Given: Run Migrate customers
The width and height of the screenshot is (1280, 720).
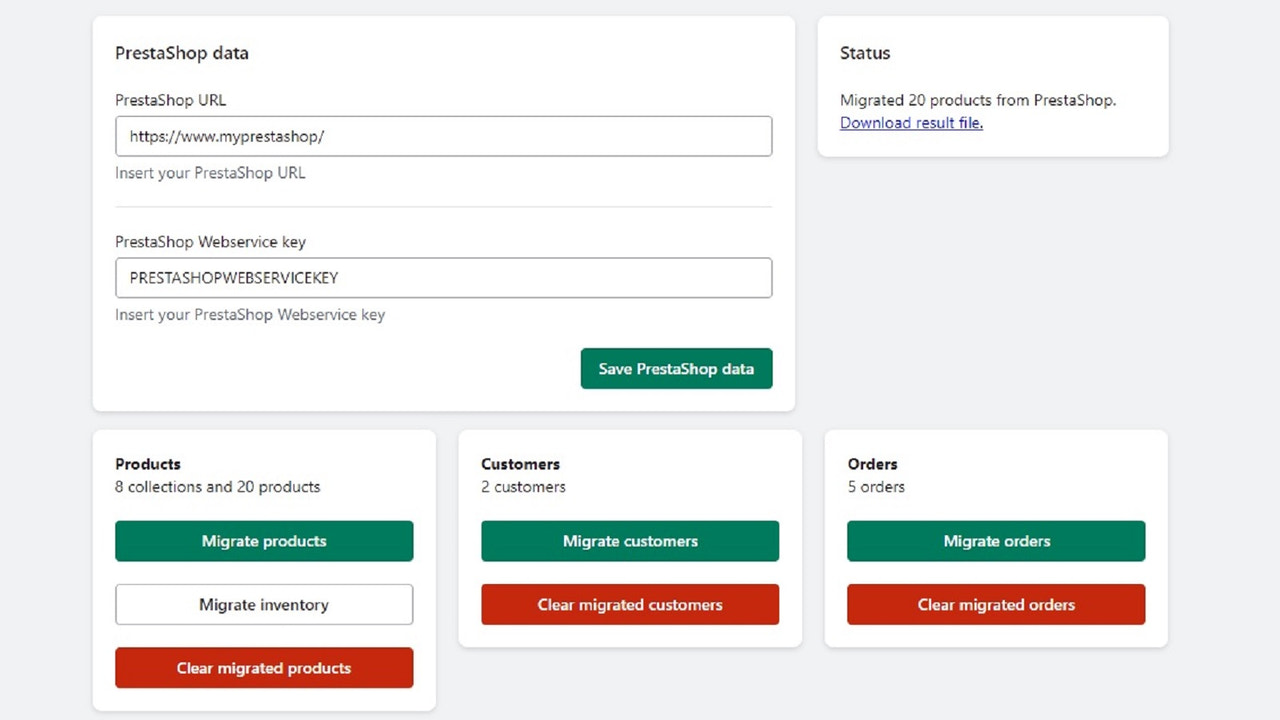Looking at the screenshot, I should (630, 541).
